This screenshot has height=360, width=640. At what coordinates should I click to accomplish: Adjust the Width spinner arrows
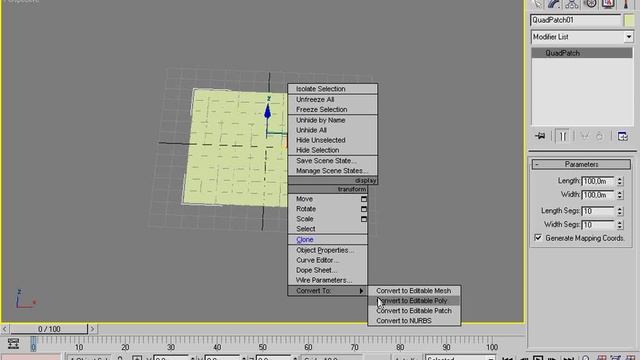point(620,195)
